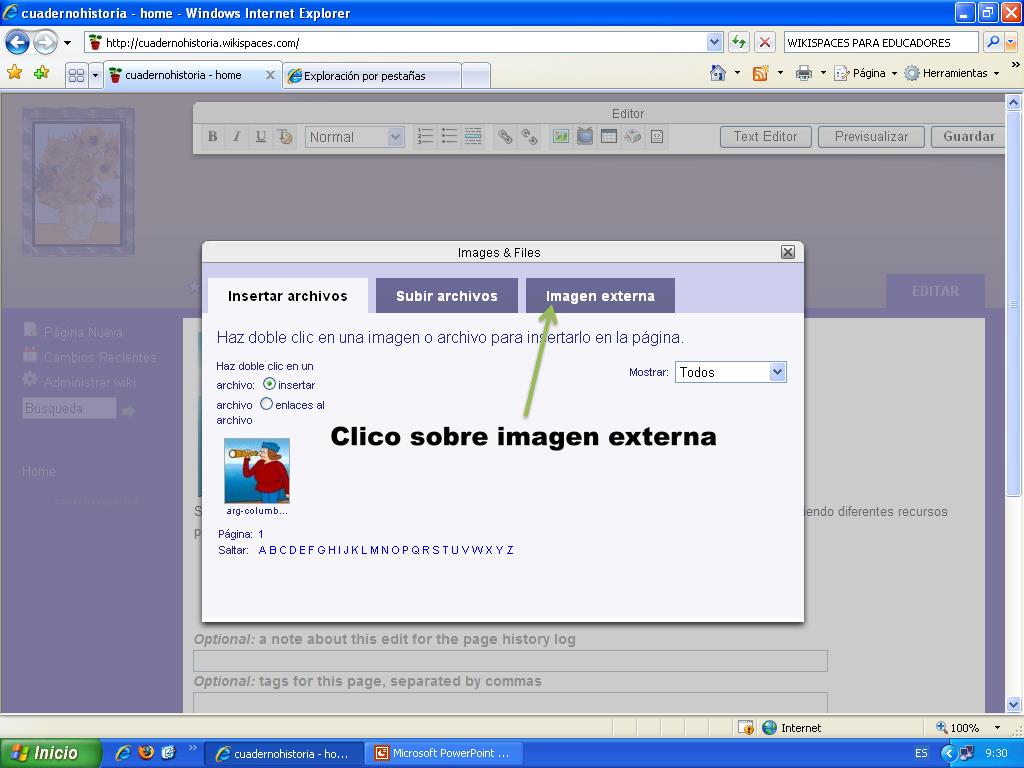Switch to Microsoft PowerPoint taskbar button
This screenshot has height=768, width=1024.
(x=443, y=753)
